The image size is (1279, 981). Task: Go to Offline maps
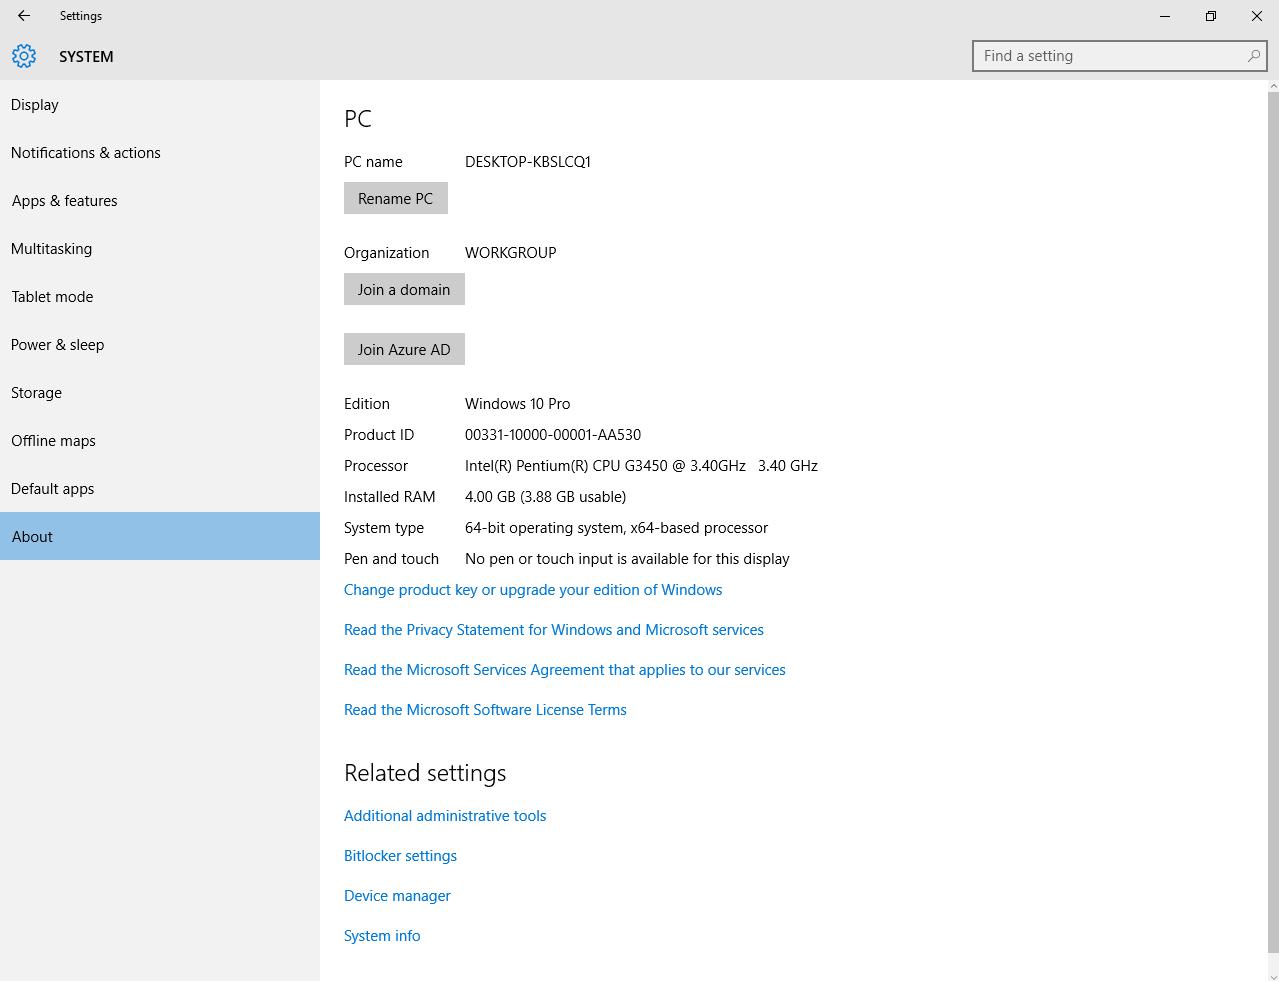point(160,441)
